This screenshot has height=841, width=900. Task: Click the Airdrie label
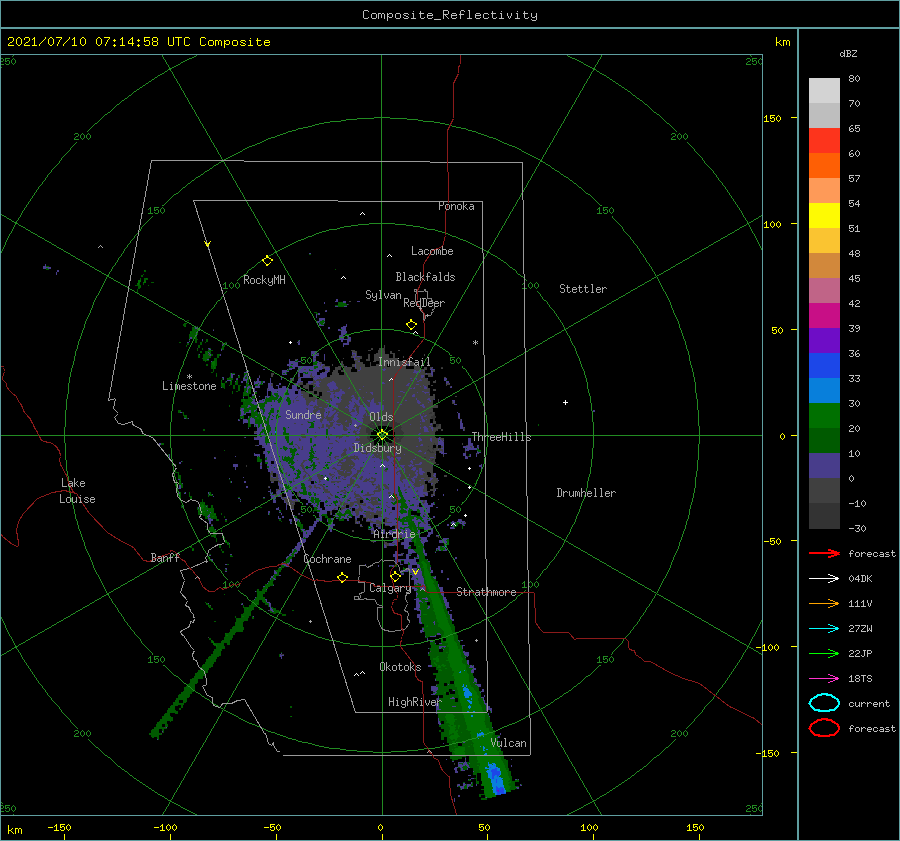click(x=394, y=534)
